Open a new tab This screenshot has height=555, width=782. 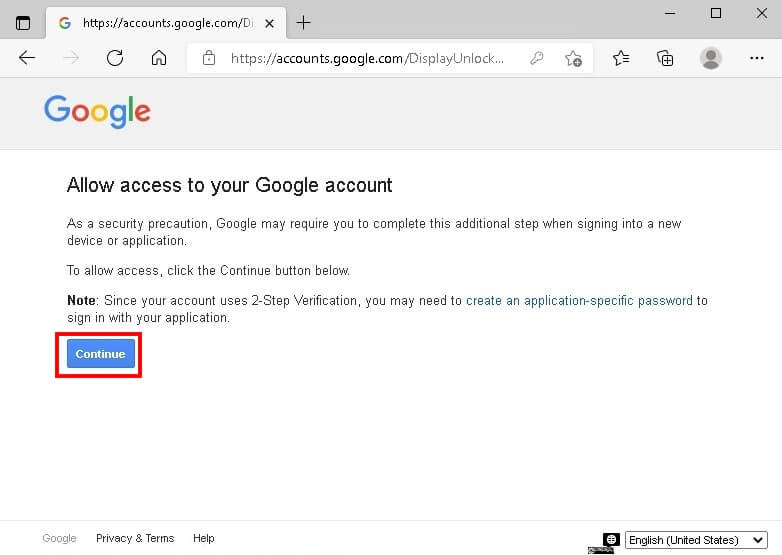(303, 23)
